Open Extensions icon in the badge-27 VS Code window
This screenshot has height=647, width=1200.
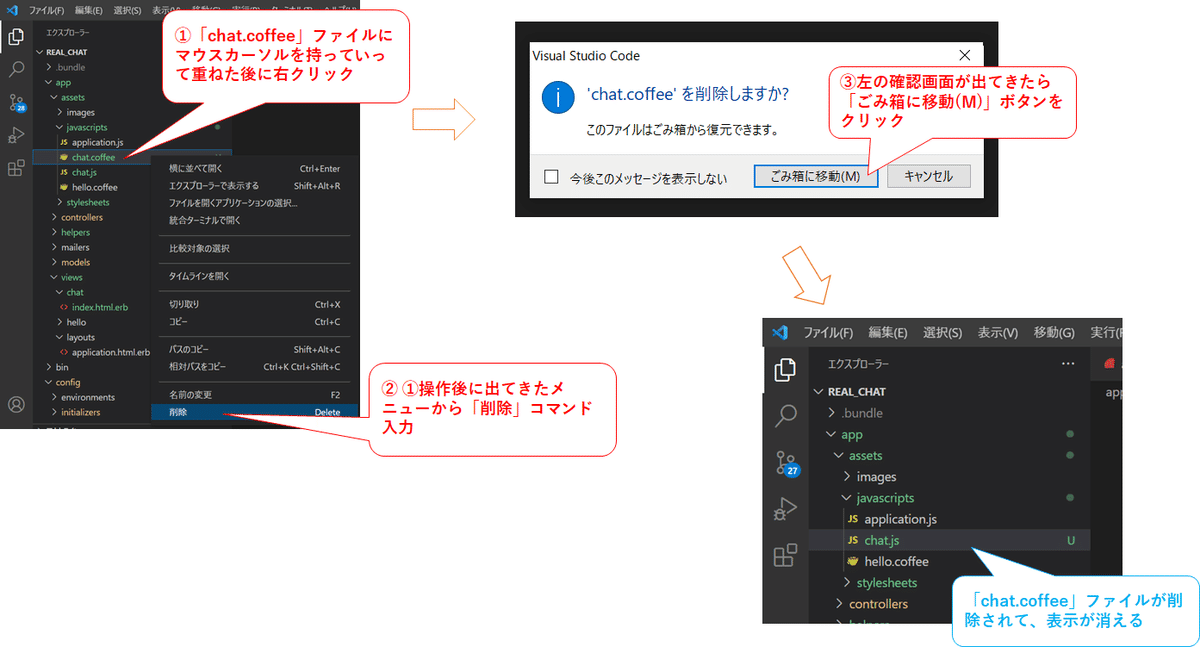(x=786, y=555)
